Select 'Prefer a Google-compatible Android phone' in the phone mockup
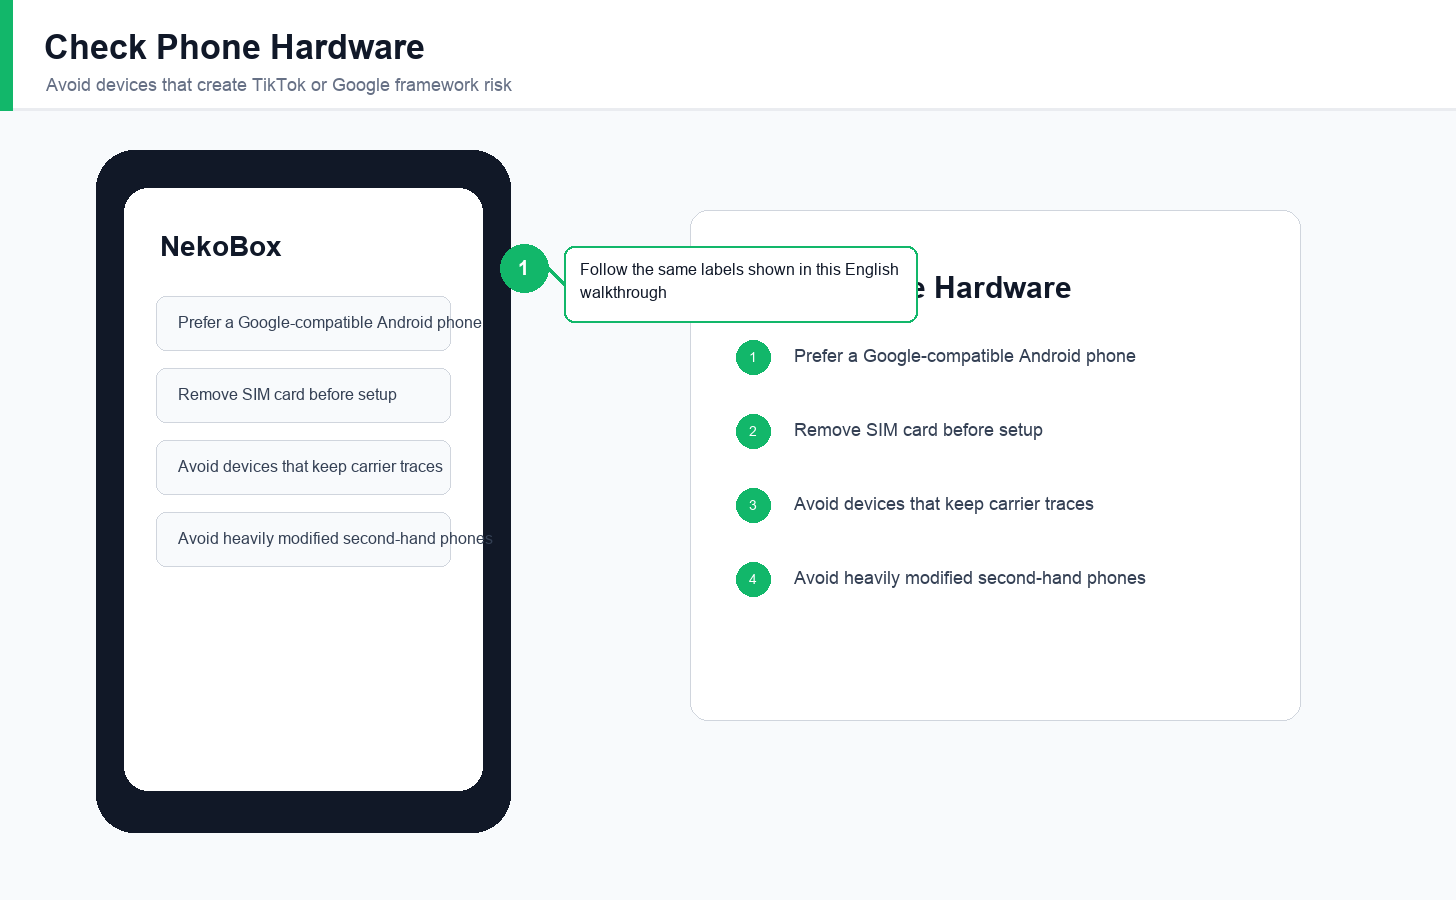Viewport: 1456px width, 900px height. pos(303,323)
